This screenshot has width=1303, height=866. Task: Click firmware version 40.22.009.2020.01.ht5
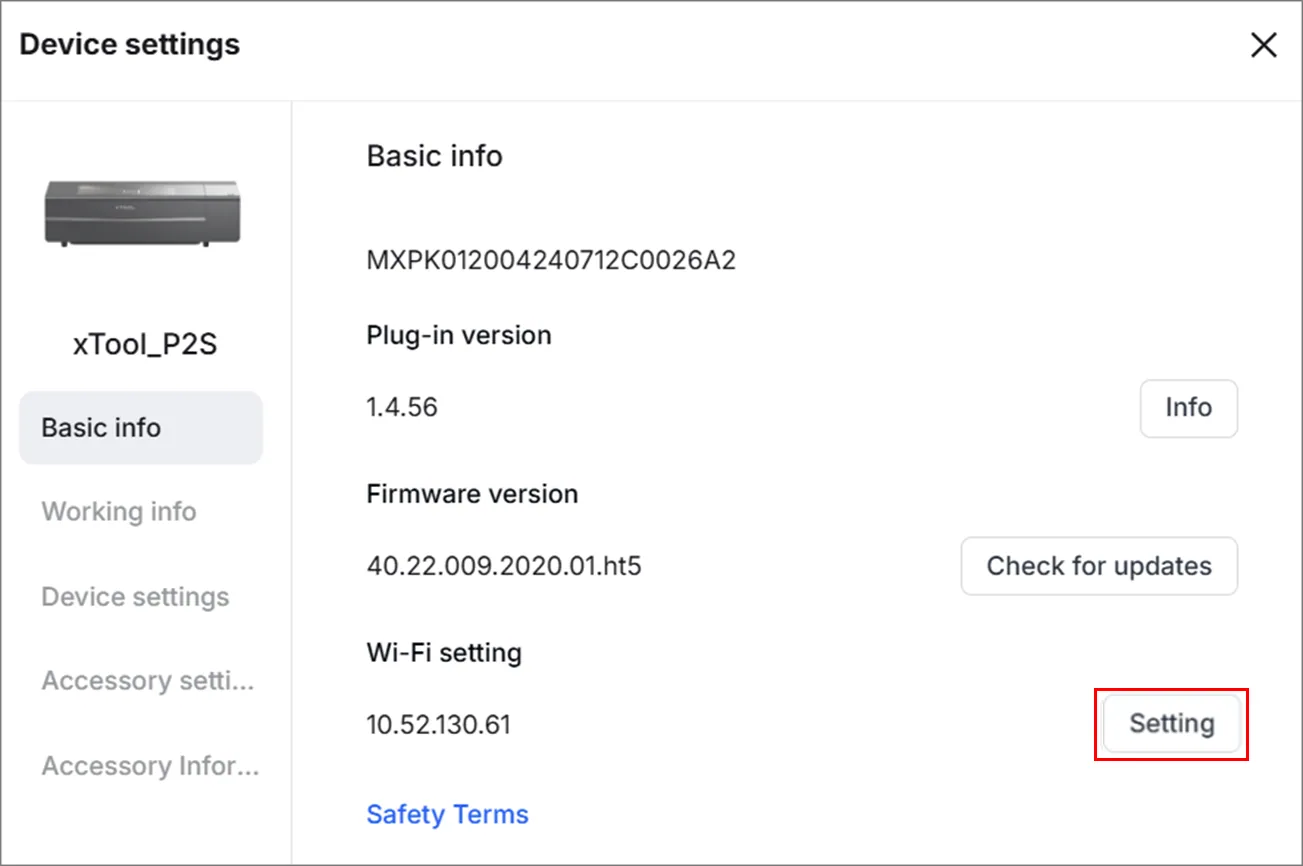tap(504, 567)
